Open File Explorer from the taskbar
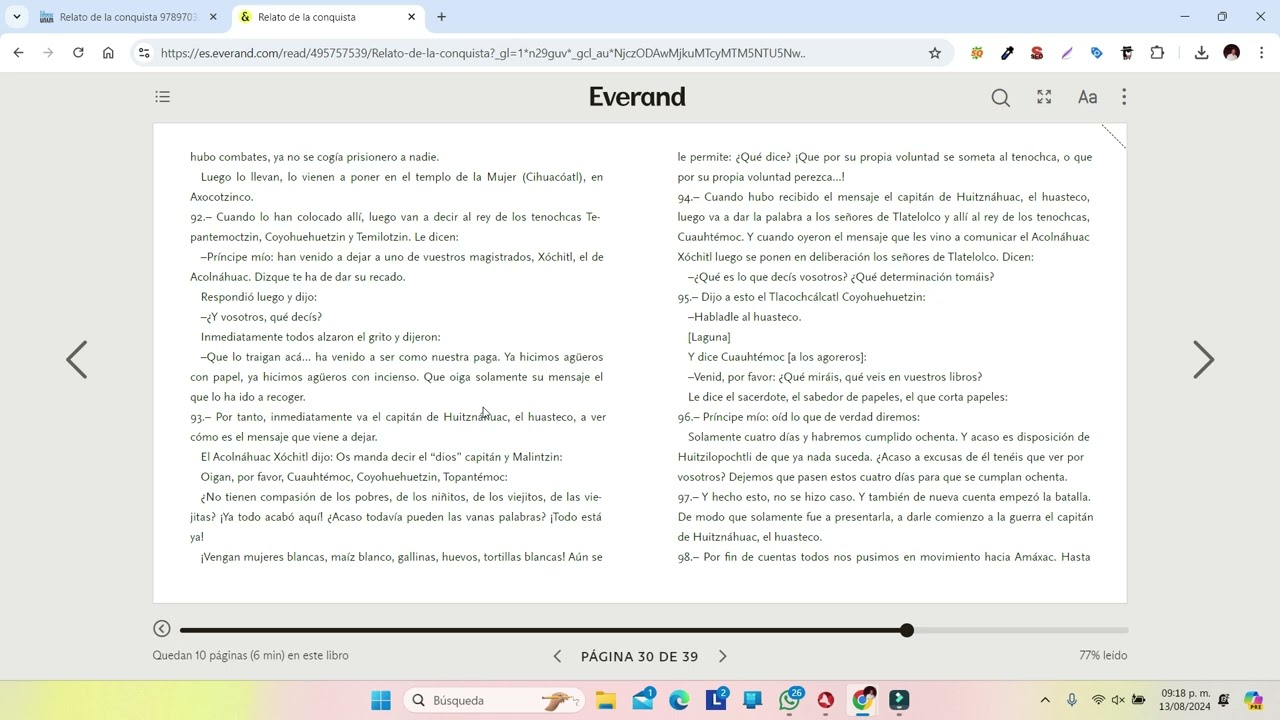This screenshot has width=1280, height=720. point(606,700)
